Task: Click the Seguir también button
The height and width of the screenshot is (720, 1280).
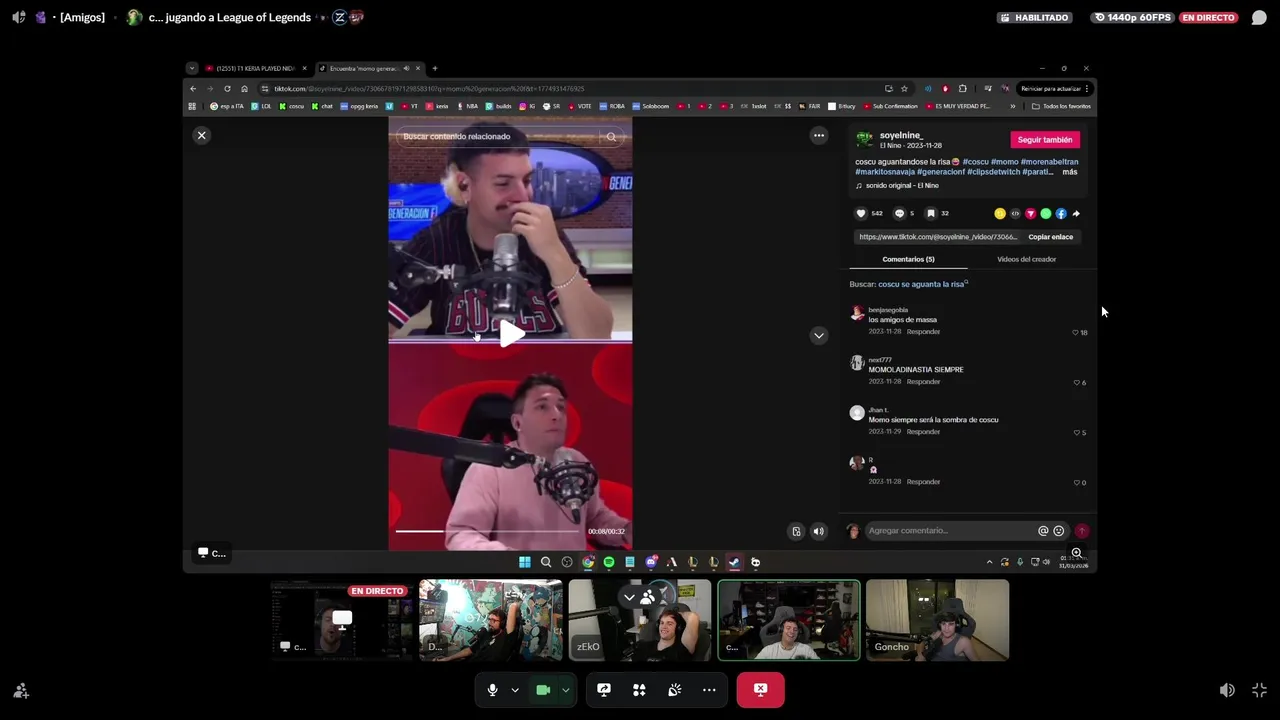Action: coord(1045,140)
